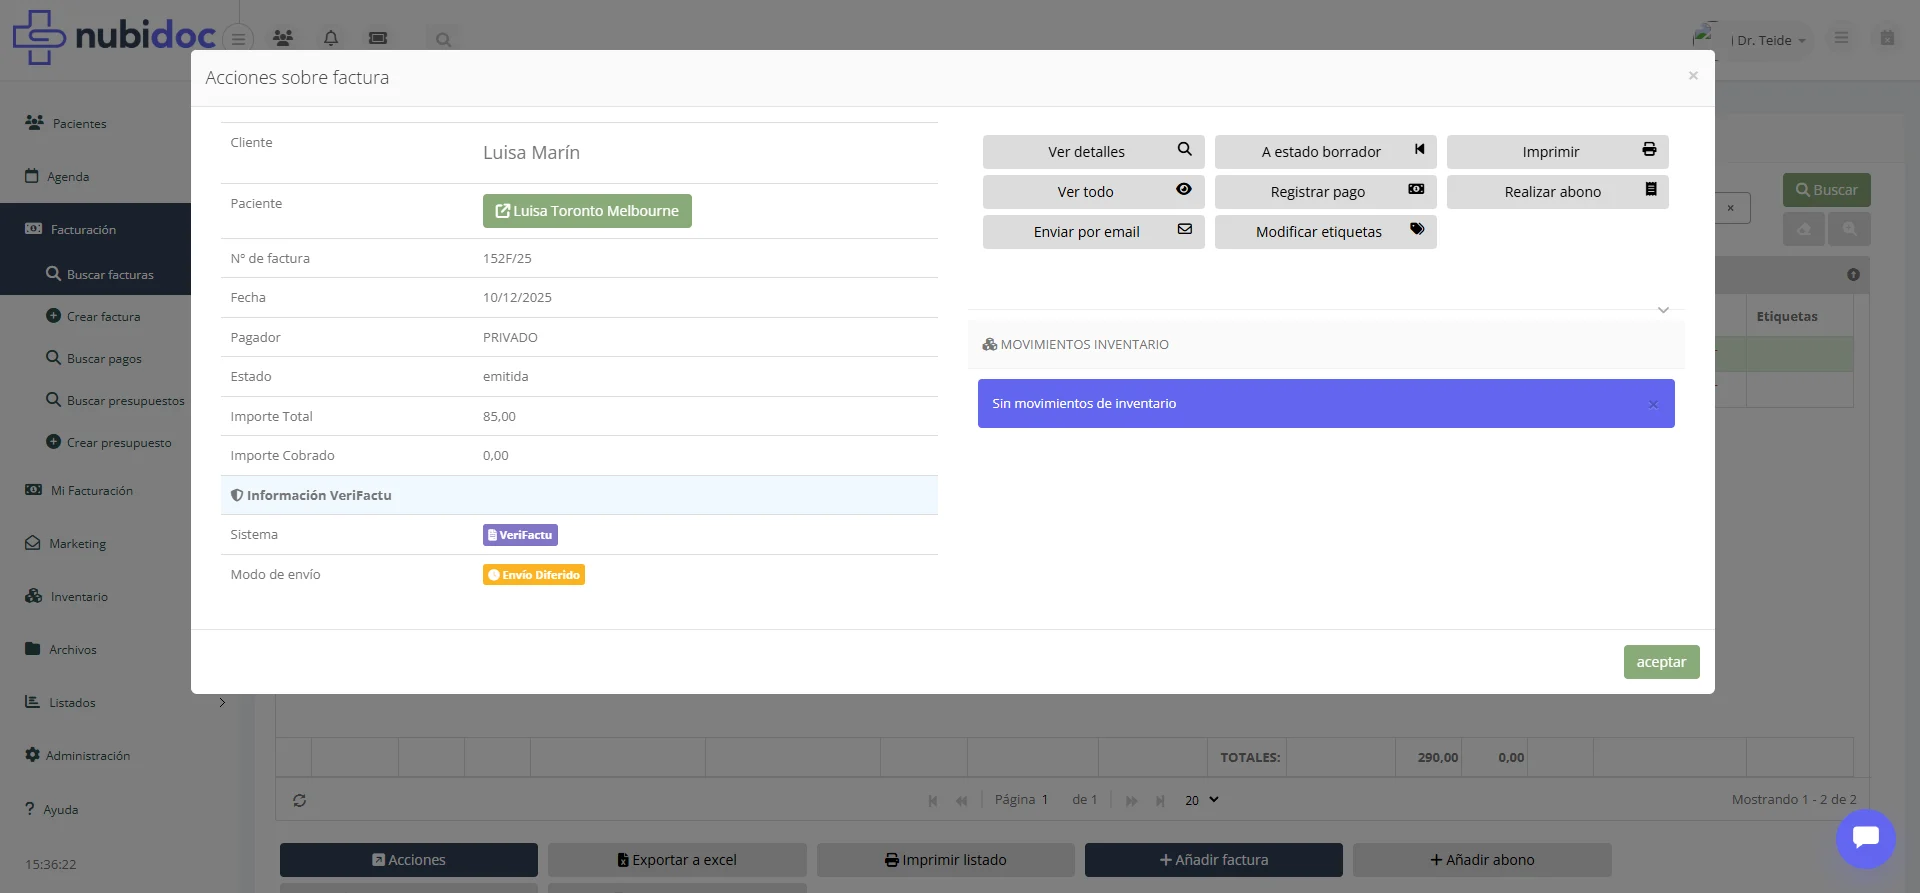This screenshot has height=893, width=1920.
Task: Open Crear presupuesto submenu item
Action: coord(109,442)
